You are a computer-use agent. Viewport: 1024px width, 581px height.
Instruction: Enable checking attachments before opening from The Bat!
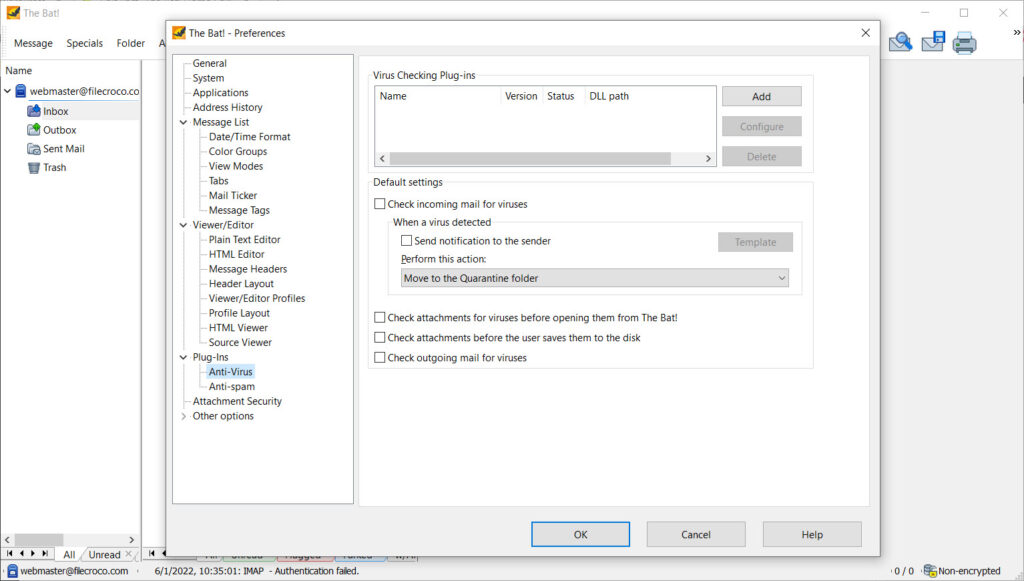click(379, 317)
